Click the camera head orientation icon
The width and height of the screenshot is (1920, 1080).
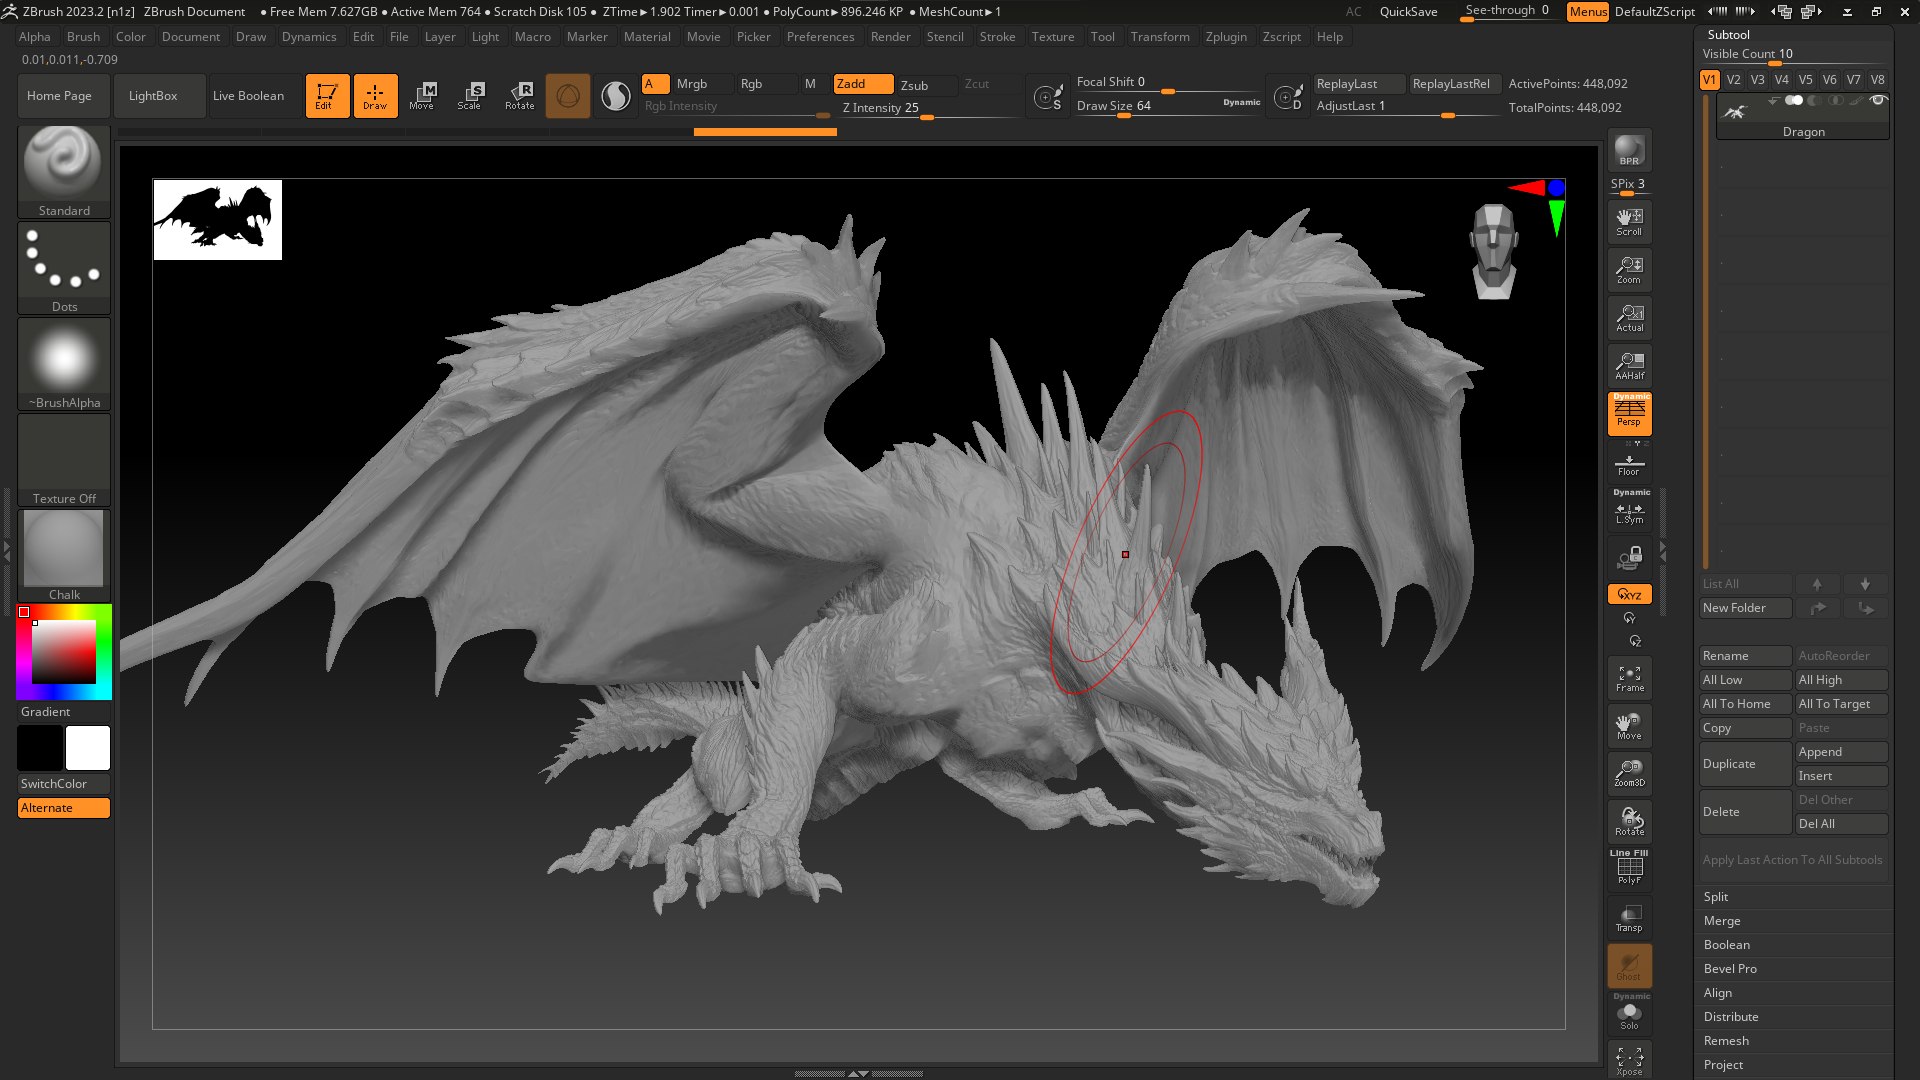pos(1494,251)
